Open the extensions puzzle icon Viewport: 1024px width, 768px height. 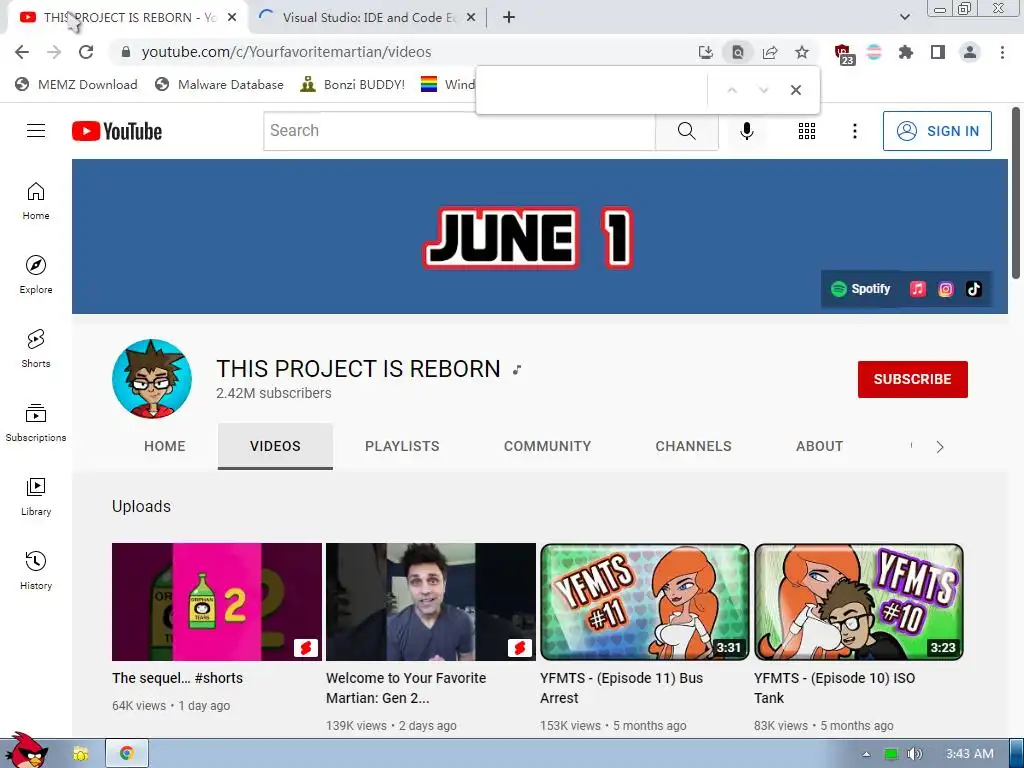tap(906, 52)
